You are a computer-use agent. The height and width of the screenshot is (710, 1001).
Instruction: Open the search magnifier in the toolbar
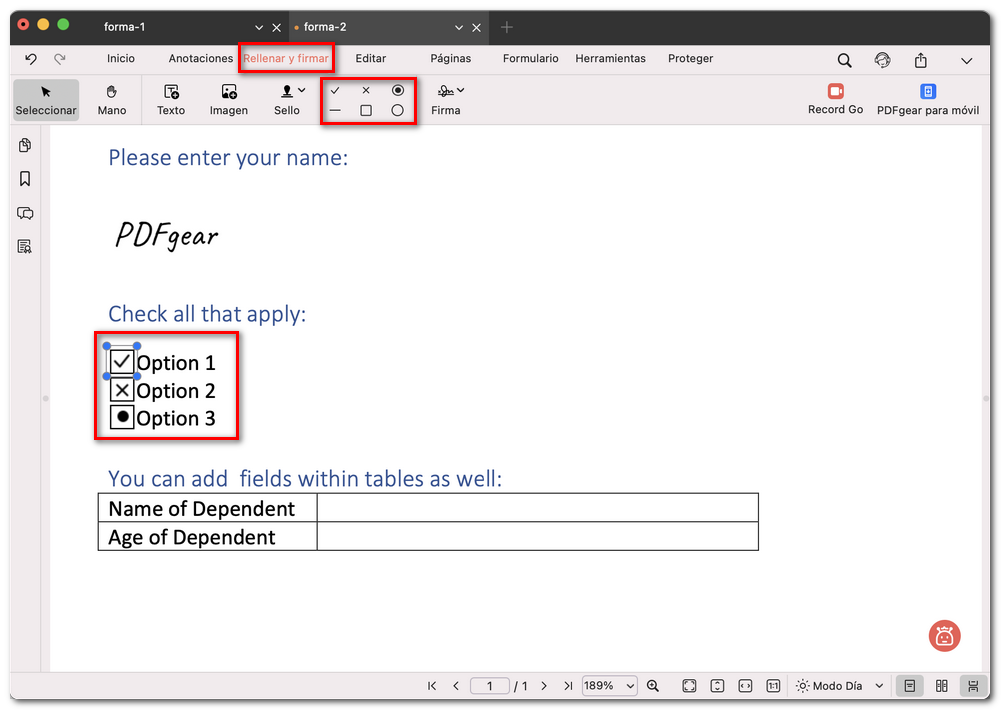click(845, 60)
